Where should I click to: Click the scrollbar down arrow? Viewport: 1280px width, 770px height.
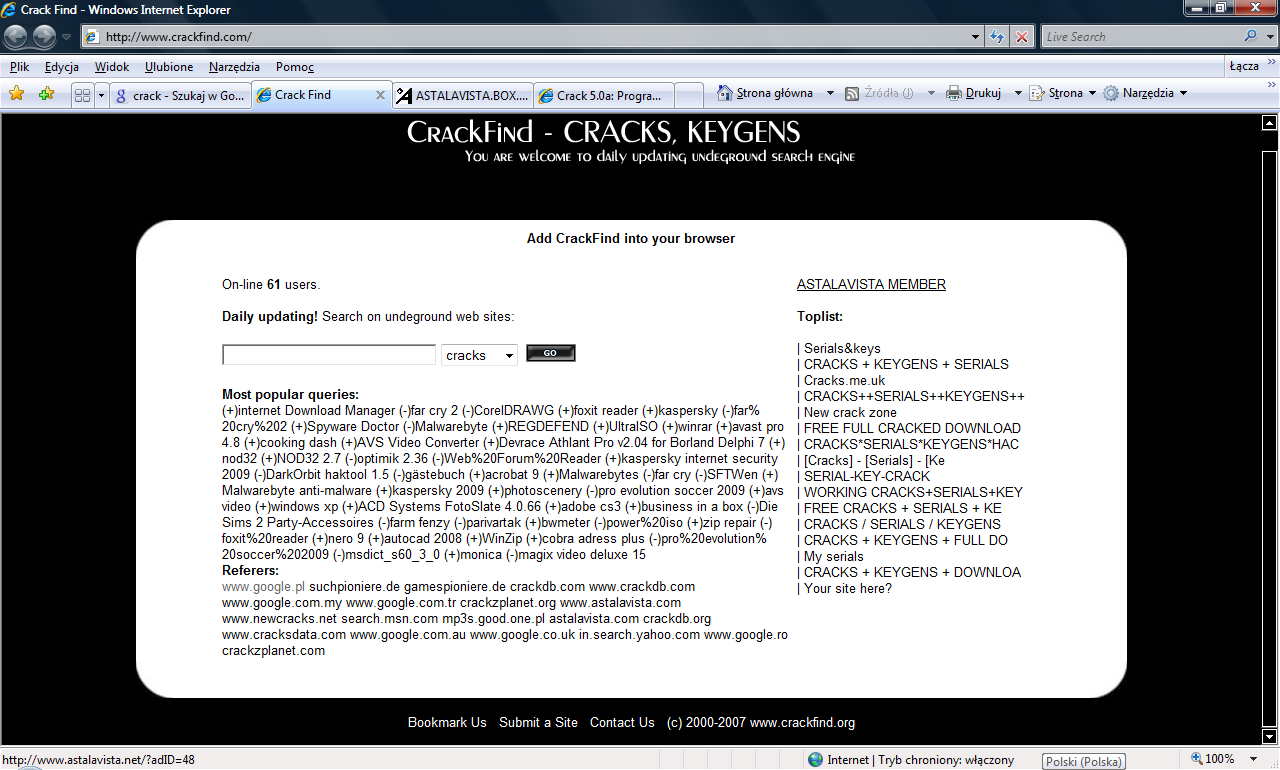(x=1269, y=737)
